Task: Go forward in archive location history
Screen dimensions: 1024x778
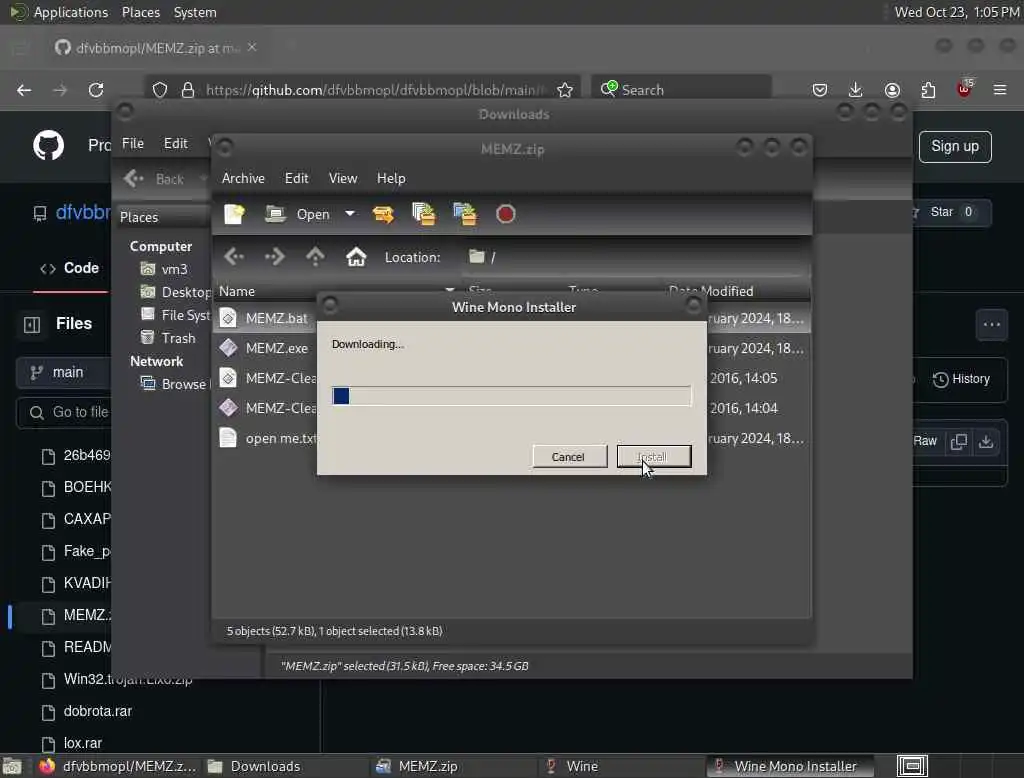Action: [274, 257]
